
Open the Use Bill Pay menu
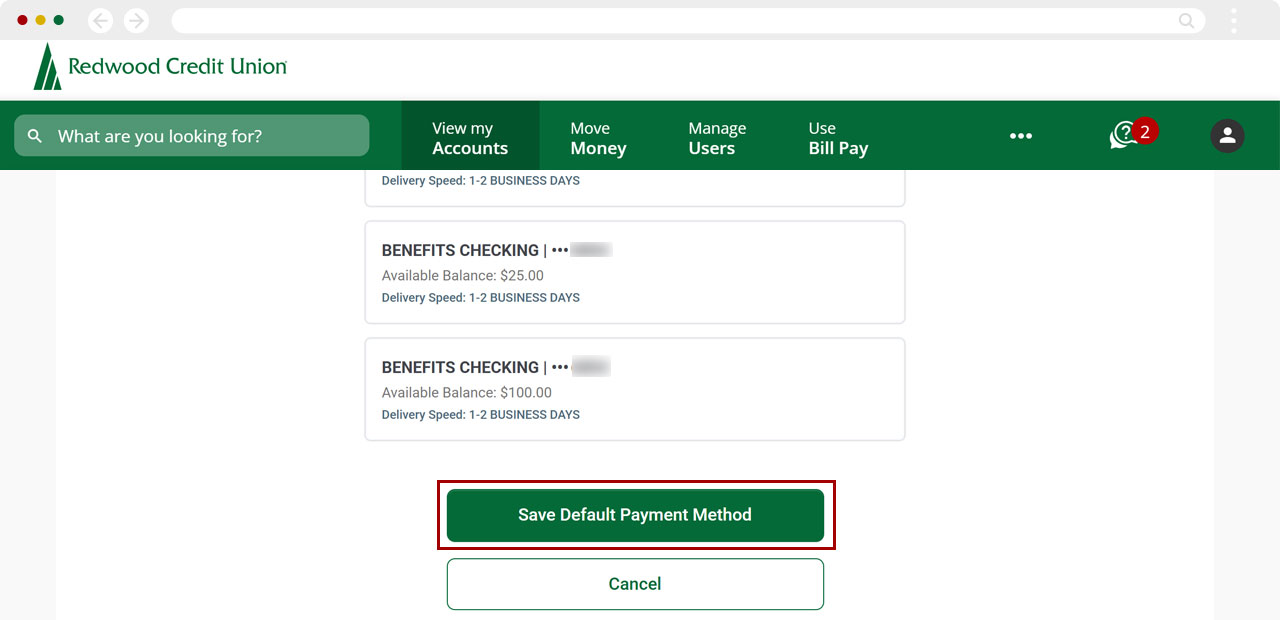click(x=838, y=138)
